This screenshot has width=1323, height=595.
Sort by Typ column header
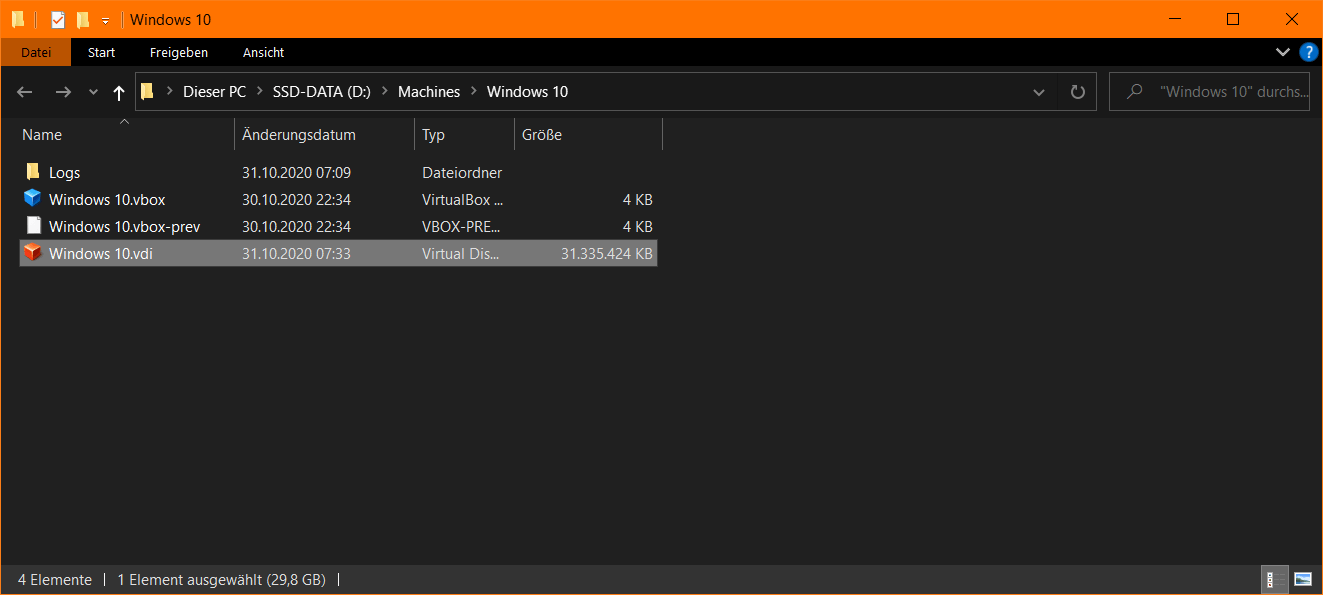[x=464, y=135]
